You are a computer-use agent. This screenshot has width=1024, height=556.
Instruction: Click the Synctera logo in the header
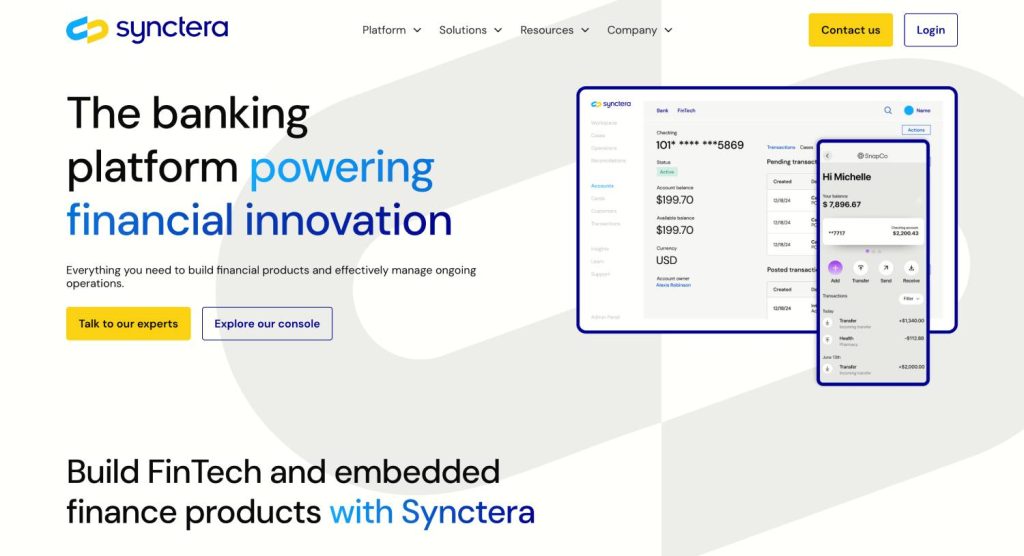click(x=147, y=29)
